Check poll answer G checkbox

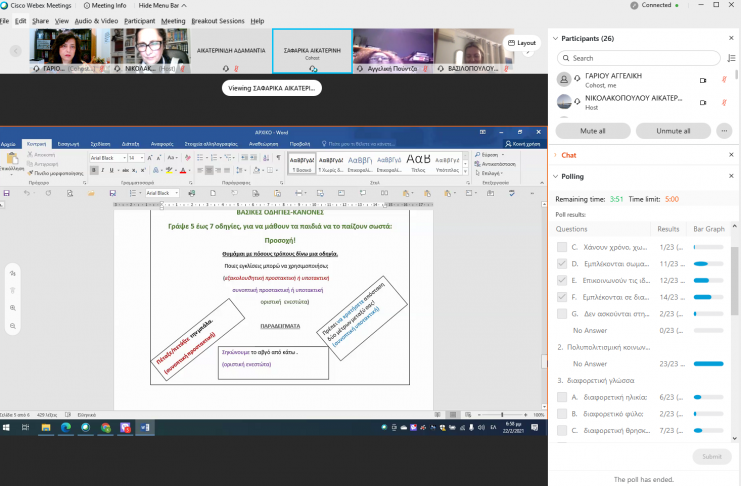[561, 314]
